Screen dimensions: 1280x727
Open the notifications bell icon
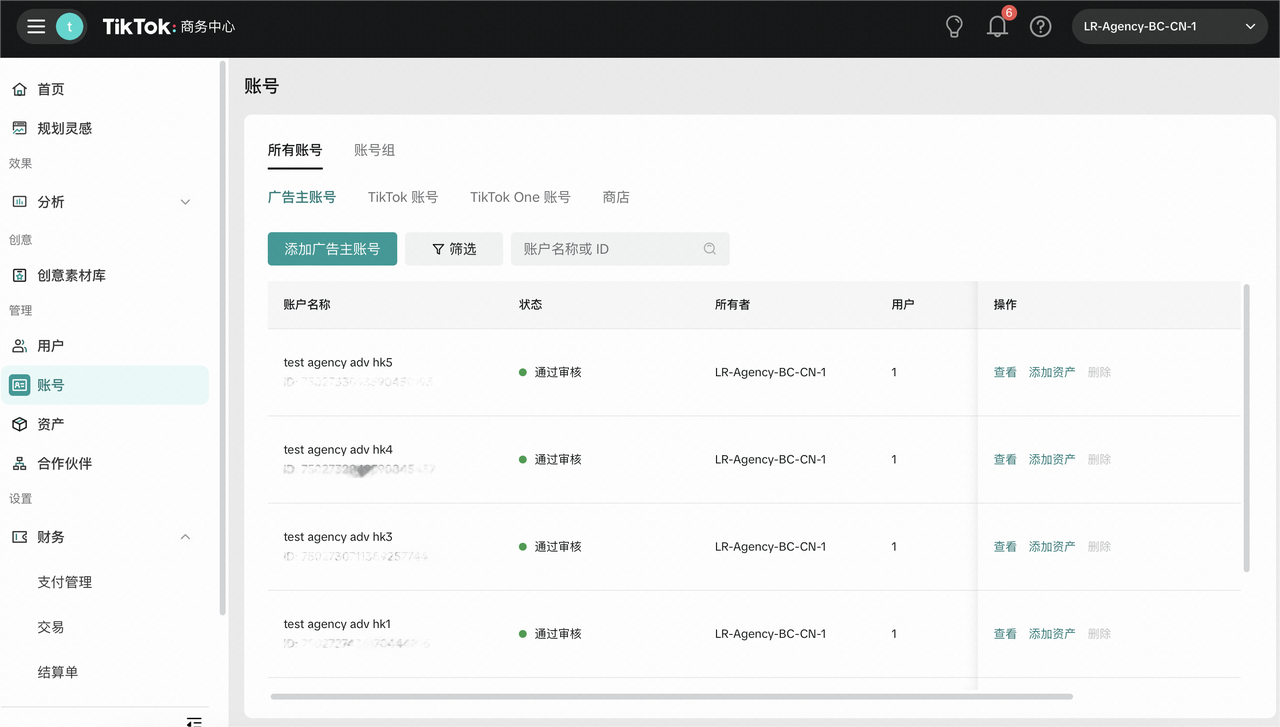coord(997,27)
